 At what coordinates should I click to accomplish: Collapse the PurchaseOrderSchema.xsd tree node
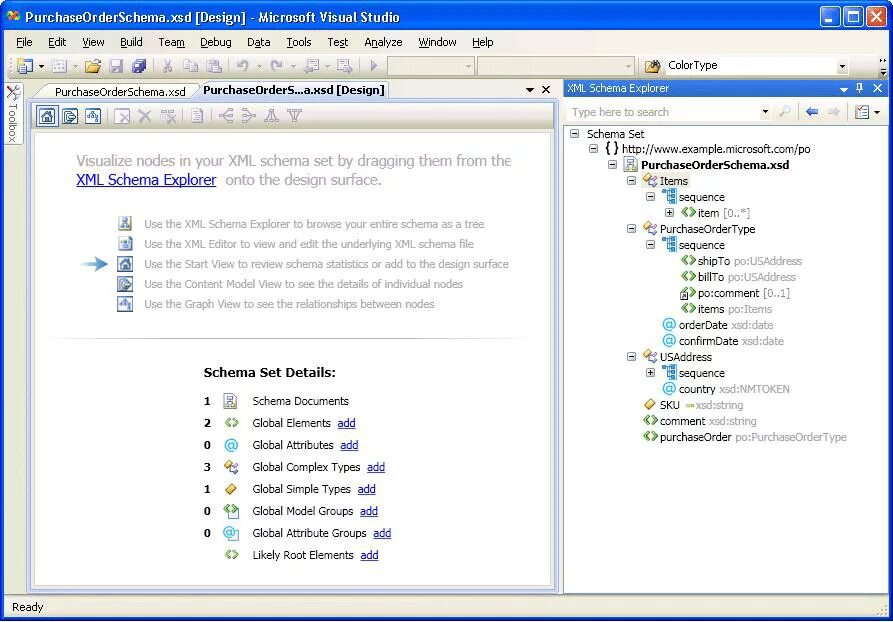click(612, 165)
